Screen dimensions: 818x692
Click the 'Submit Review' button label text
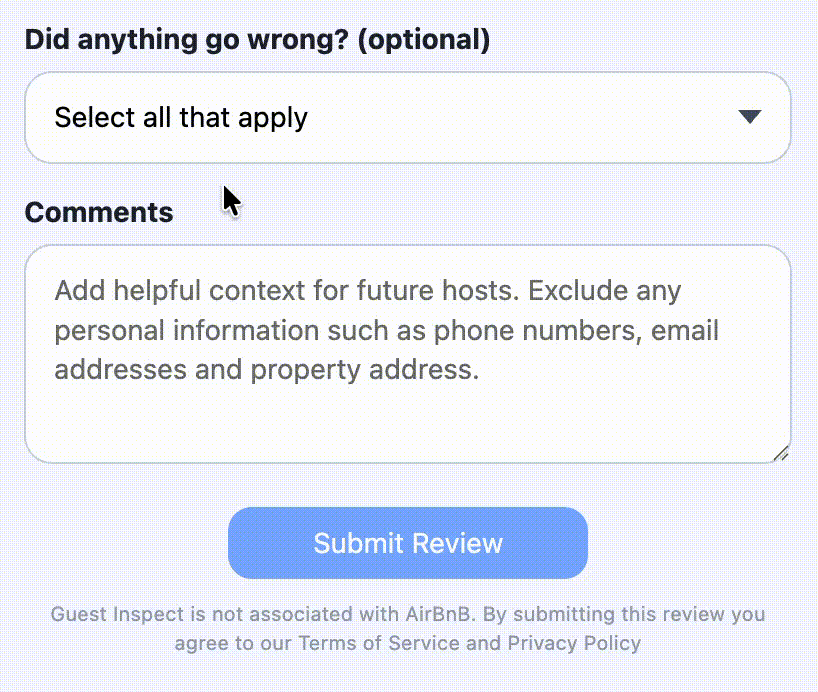(408, 543)
